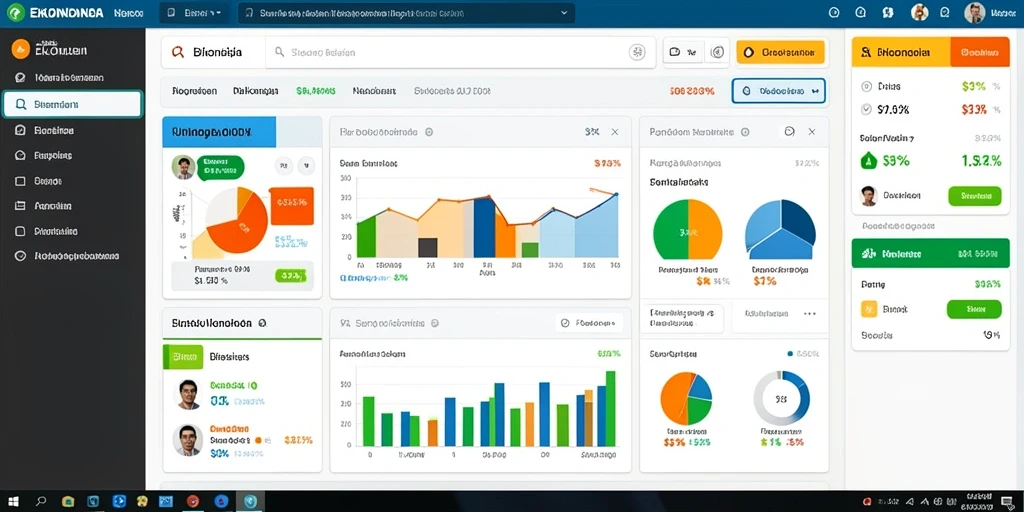Open the user avatar in the top bar

pos(975,13)
